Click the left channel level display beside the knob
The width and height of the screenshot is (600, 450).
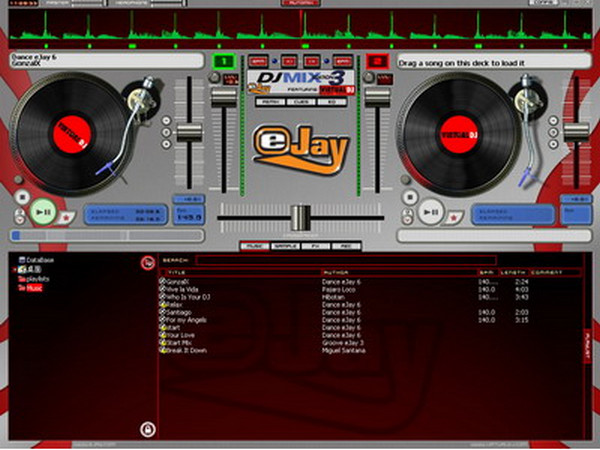231,79
